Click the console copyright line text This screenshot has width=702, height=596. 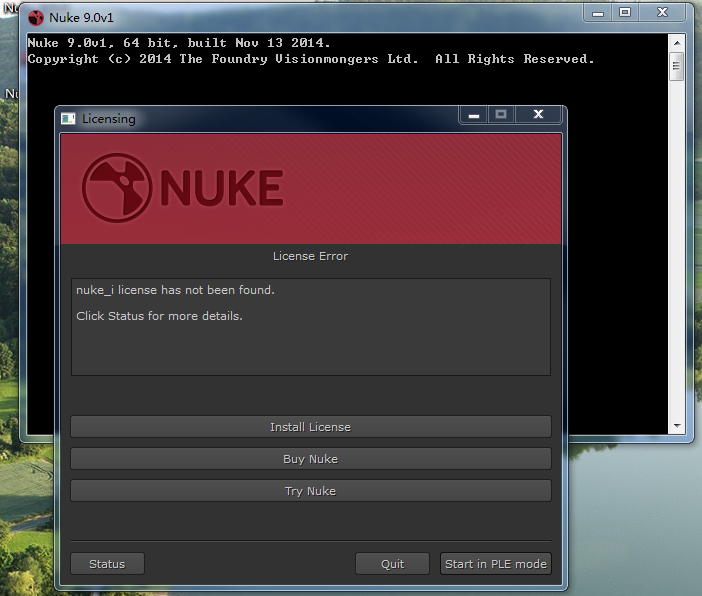point(311,59)
